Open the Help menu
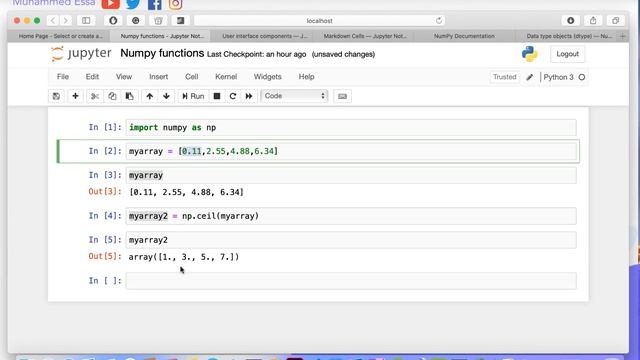This screenshot has height=360, width=640. coord(306,77)
